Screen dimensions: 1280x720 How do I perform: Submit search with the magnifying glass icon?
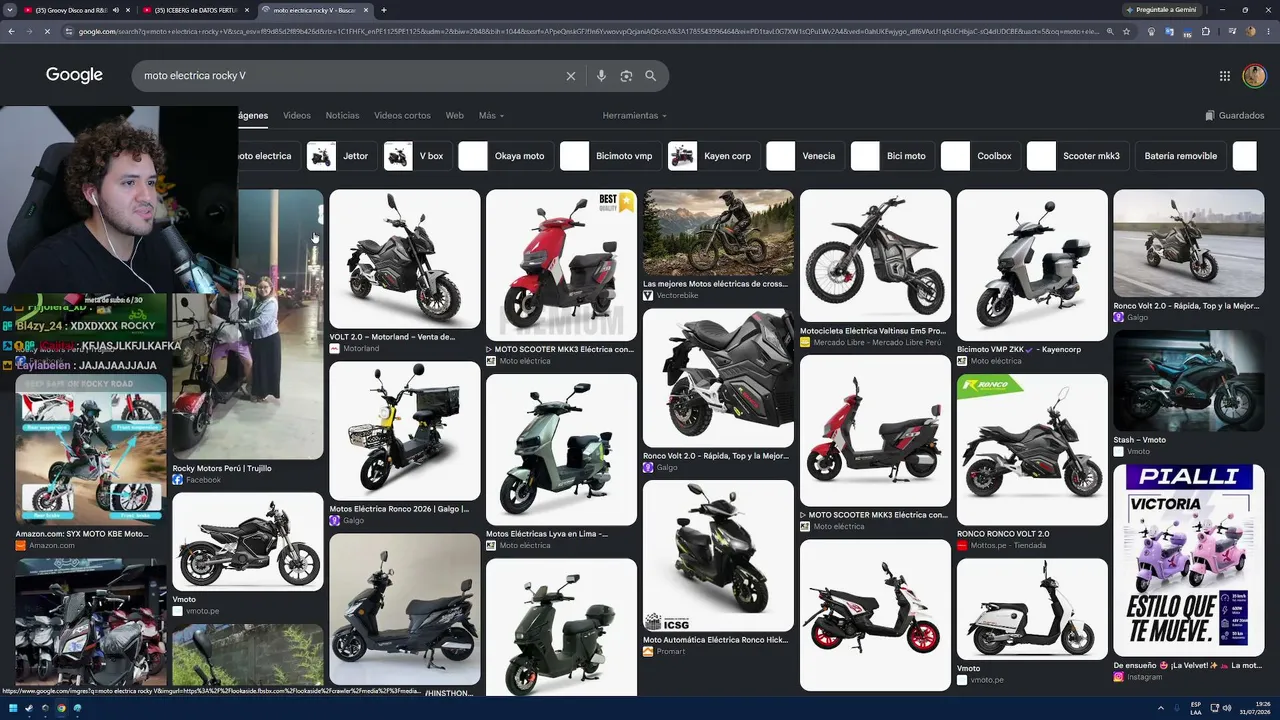(x=651, y=76)
